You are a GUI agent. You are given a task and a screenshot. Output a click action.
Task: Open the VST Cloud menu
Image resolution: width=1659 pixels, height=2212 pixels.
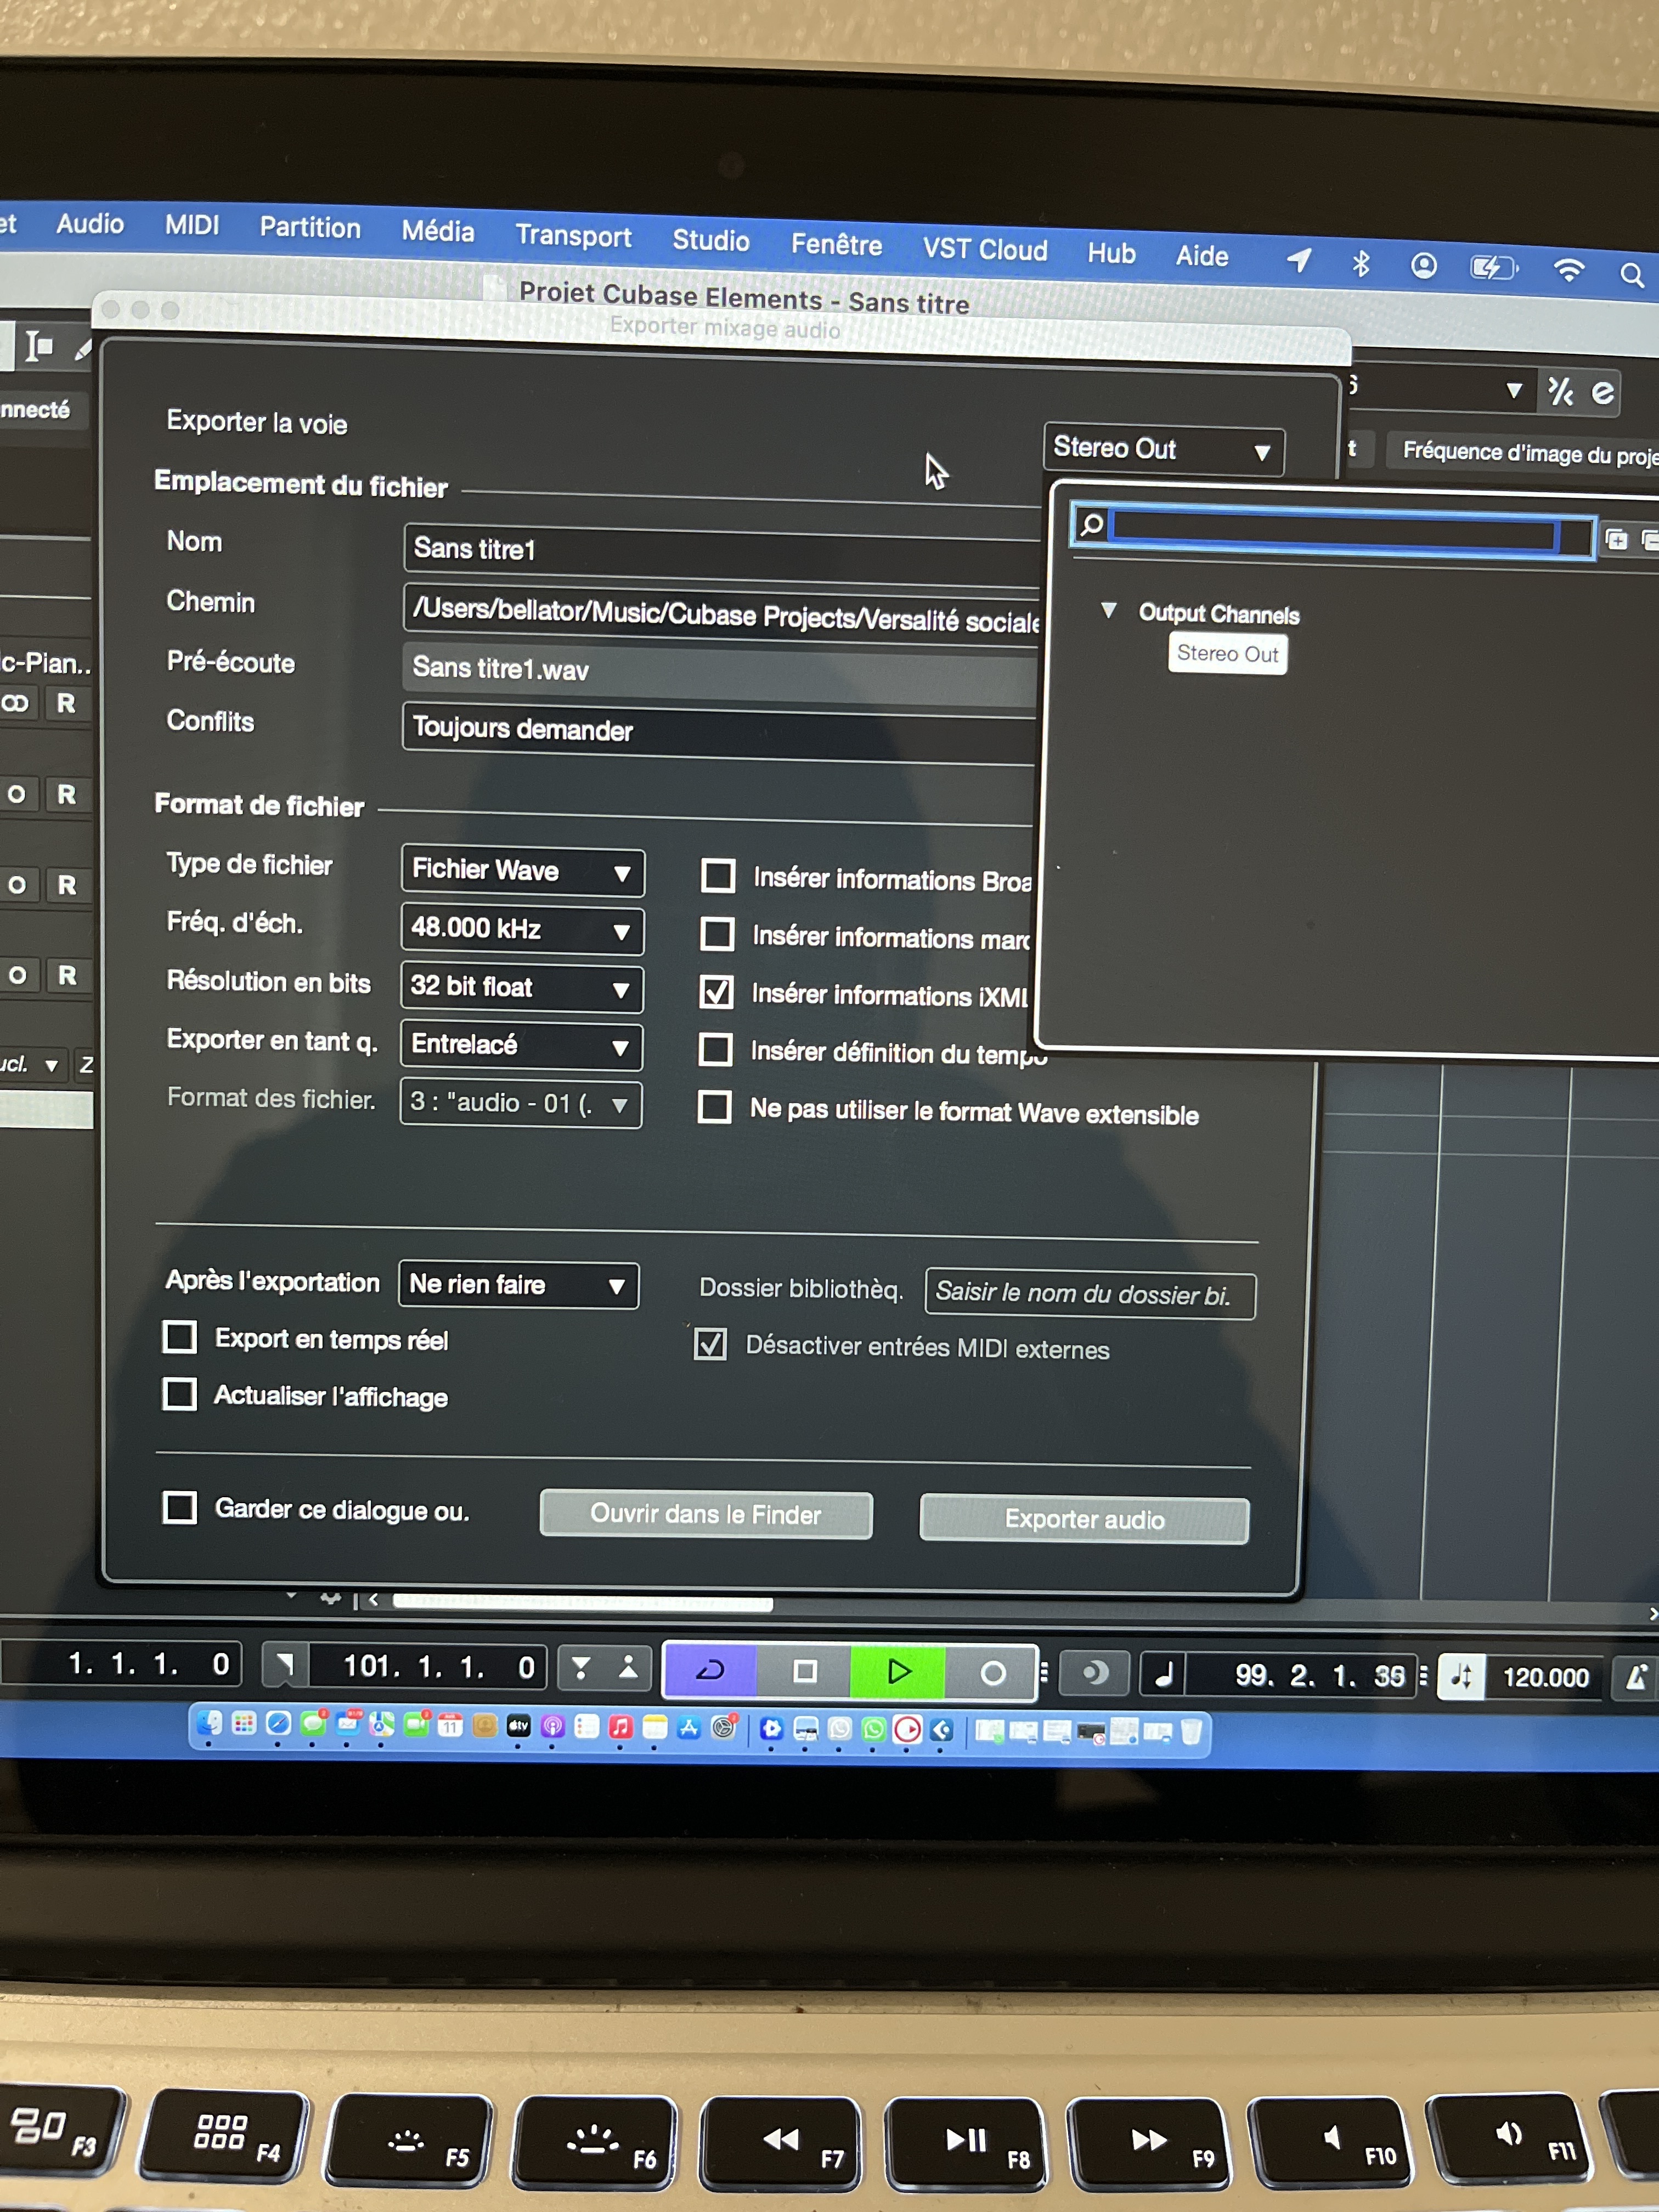click(x=985, y=250)
